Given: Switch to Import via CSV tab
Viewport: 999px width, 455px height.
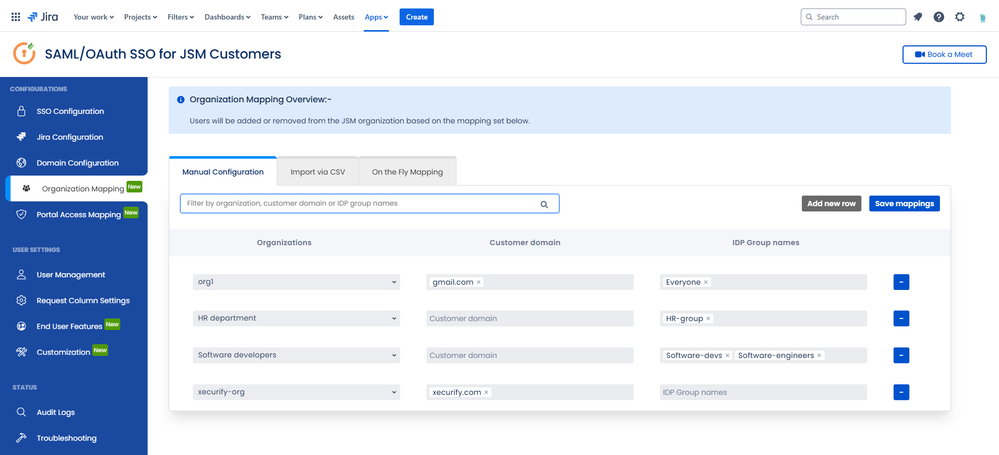Looking at the screenshot, I should 317,172.
